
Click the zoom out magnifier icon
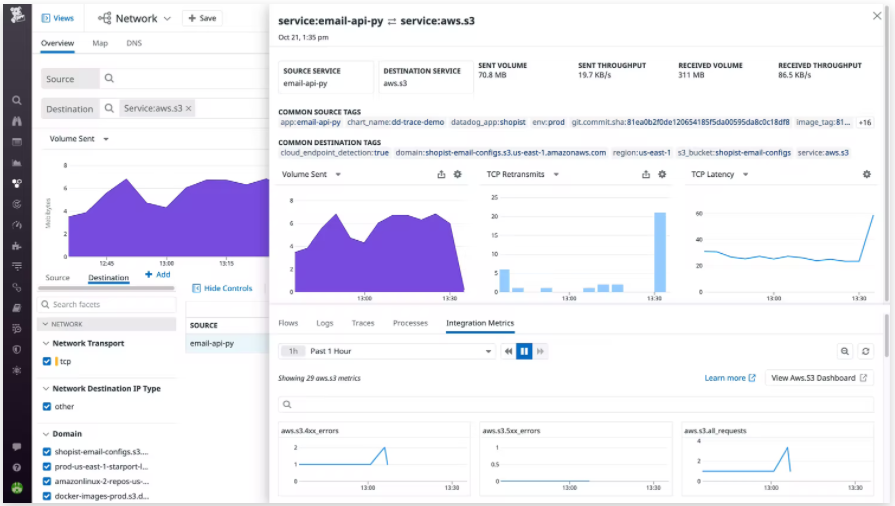pos(845,351)
